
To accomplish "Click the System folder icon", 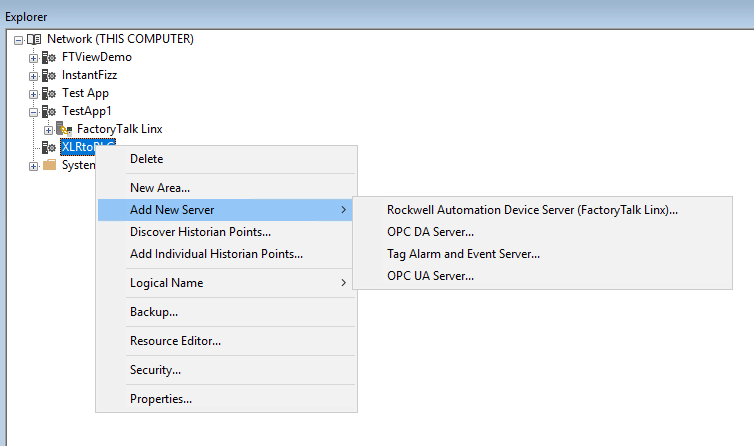I will click(50, 165).
